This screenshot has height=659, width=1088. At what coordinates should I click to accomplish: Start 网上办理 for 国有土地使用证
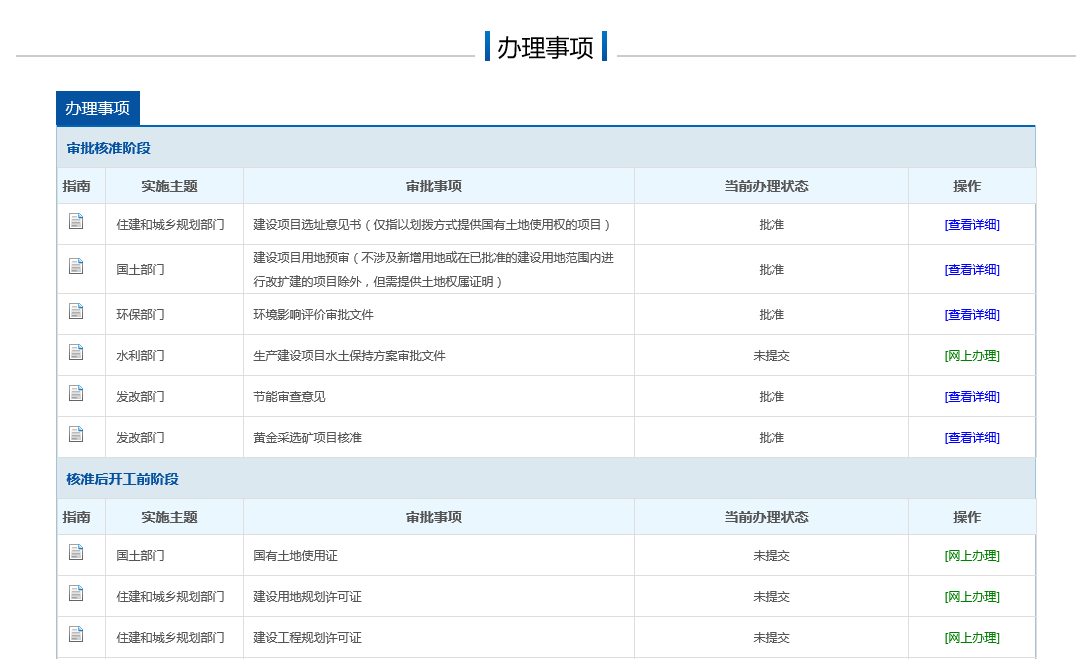click(x=971, y=556)
